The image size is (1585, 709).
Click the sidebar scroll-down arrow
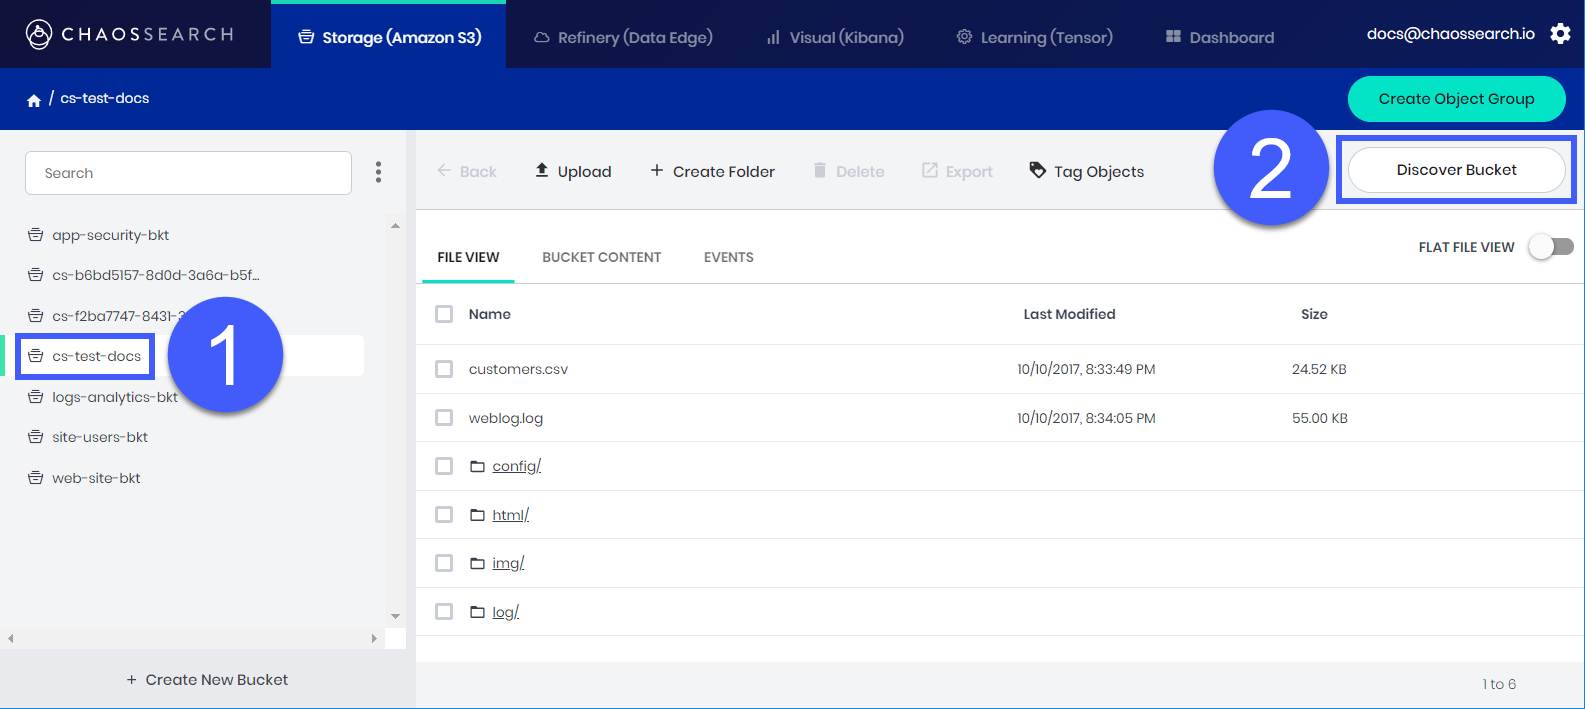click(395, 616)
